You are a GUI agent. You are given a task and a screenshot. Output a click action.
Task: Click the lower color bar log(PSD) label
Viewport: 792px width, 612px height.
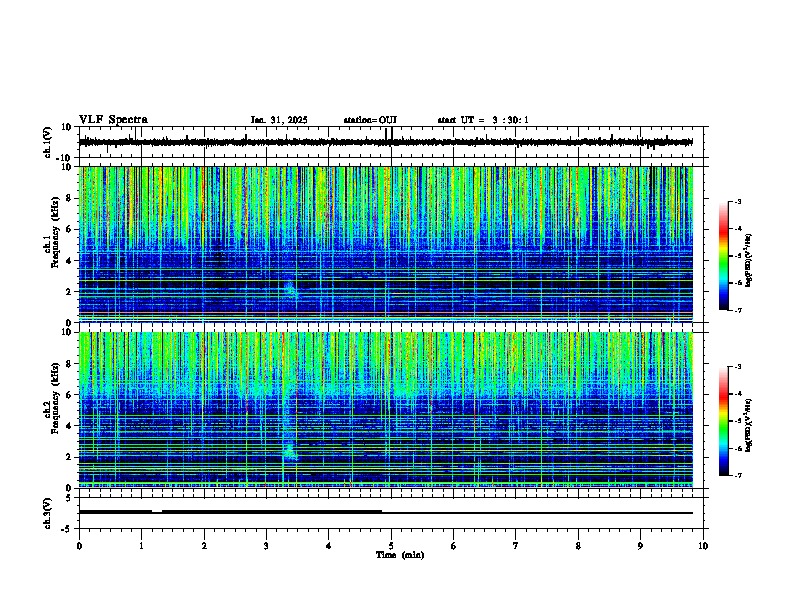749,425
